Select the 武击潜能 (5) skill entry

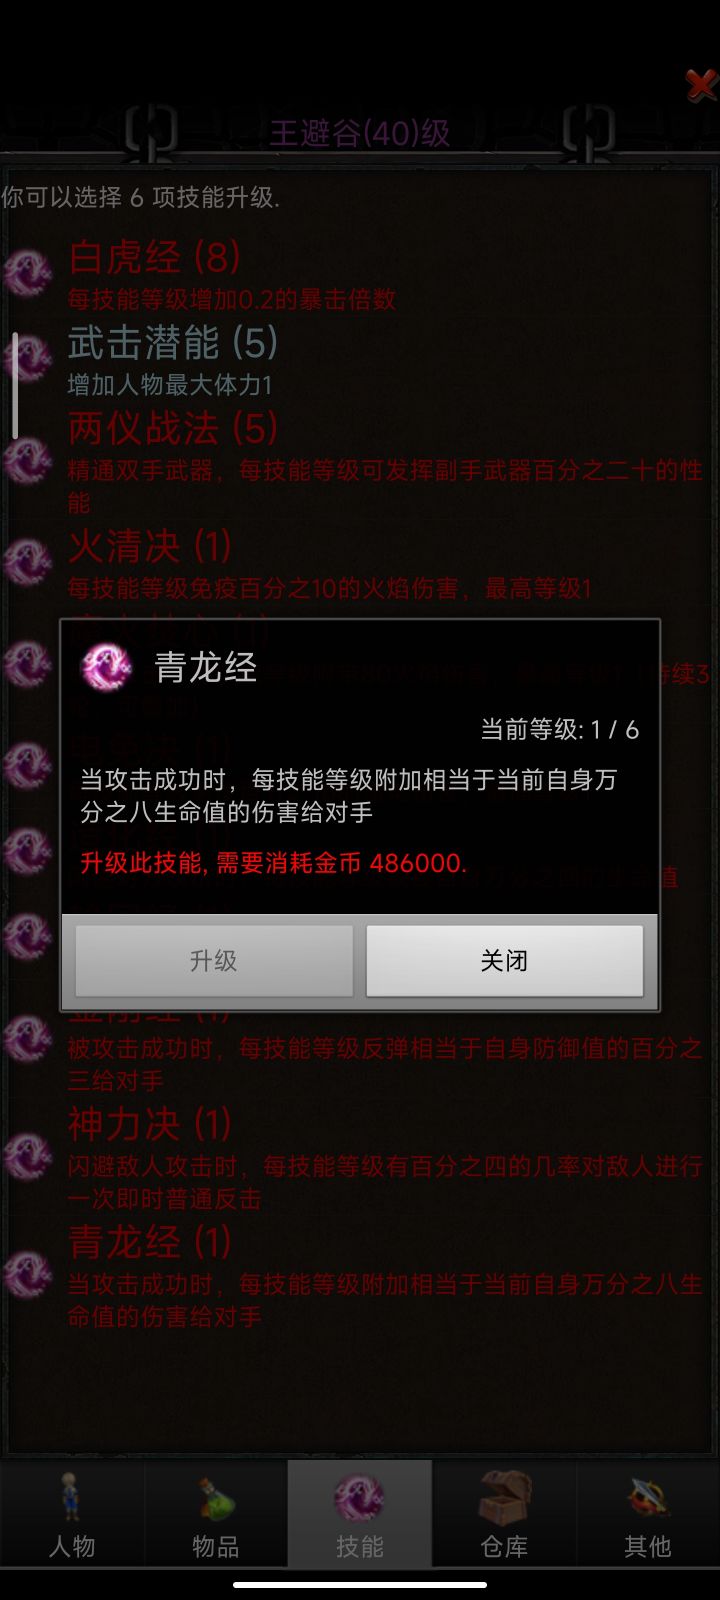click(360, 359)
